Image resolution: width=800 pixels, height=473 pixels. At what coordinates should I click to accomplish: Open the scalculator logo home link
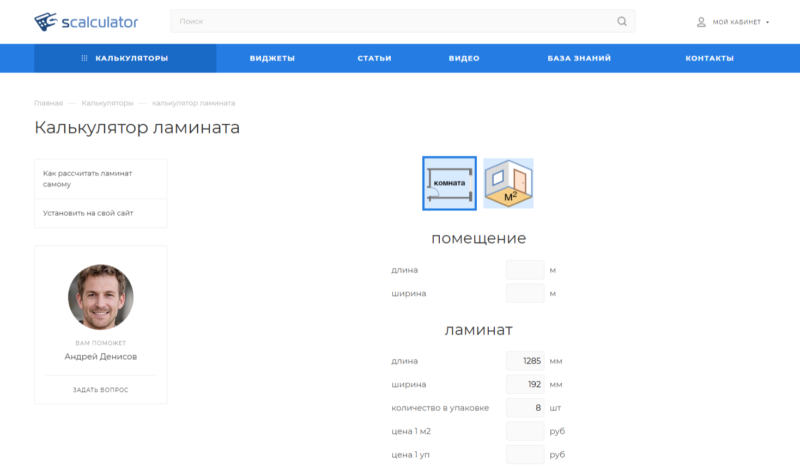pyautogui.click(x=86, y=22)
